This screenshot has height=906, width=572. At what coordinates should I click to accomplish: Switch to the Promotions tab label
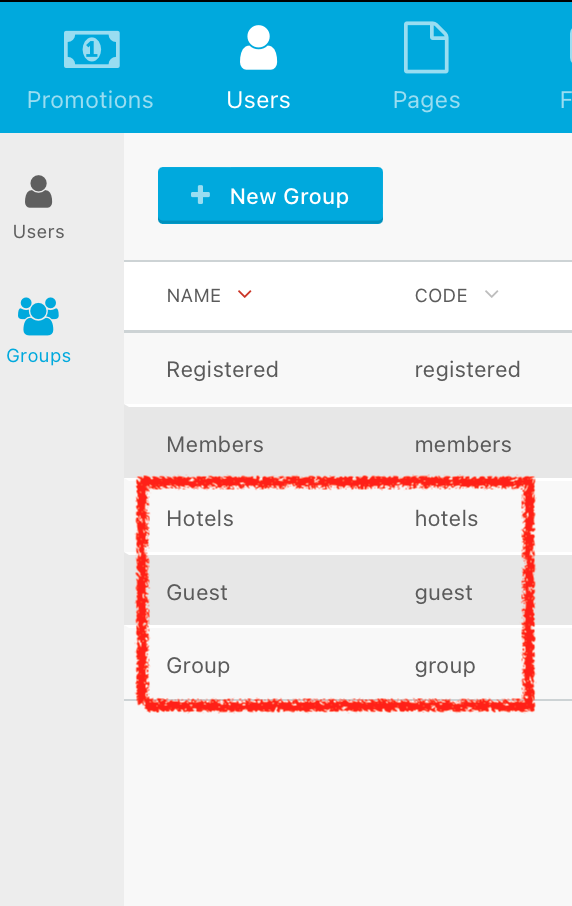90,100
